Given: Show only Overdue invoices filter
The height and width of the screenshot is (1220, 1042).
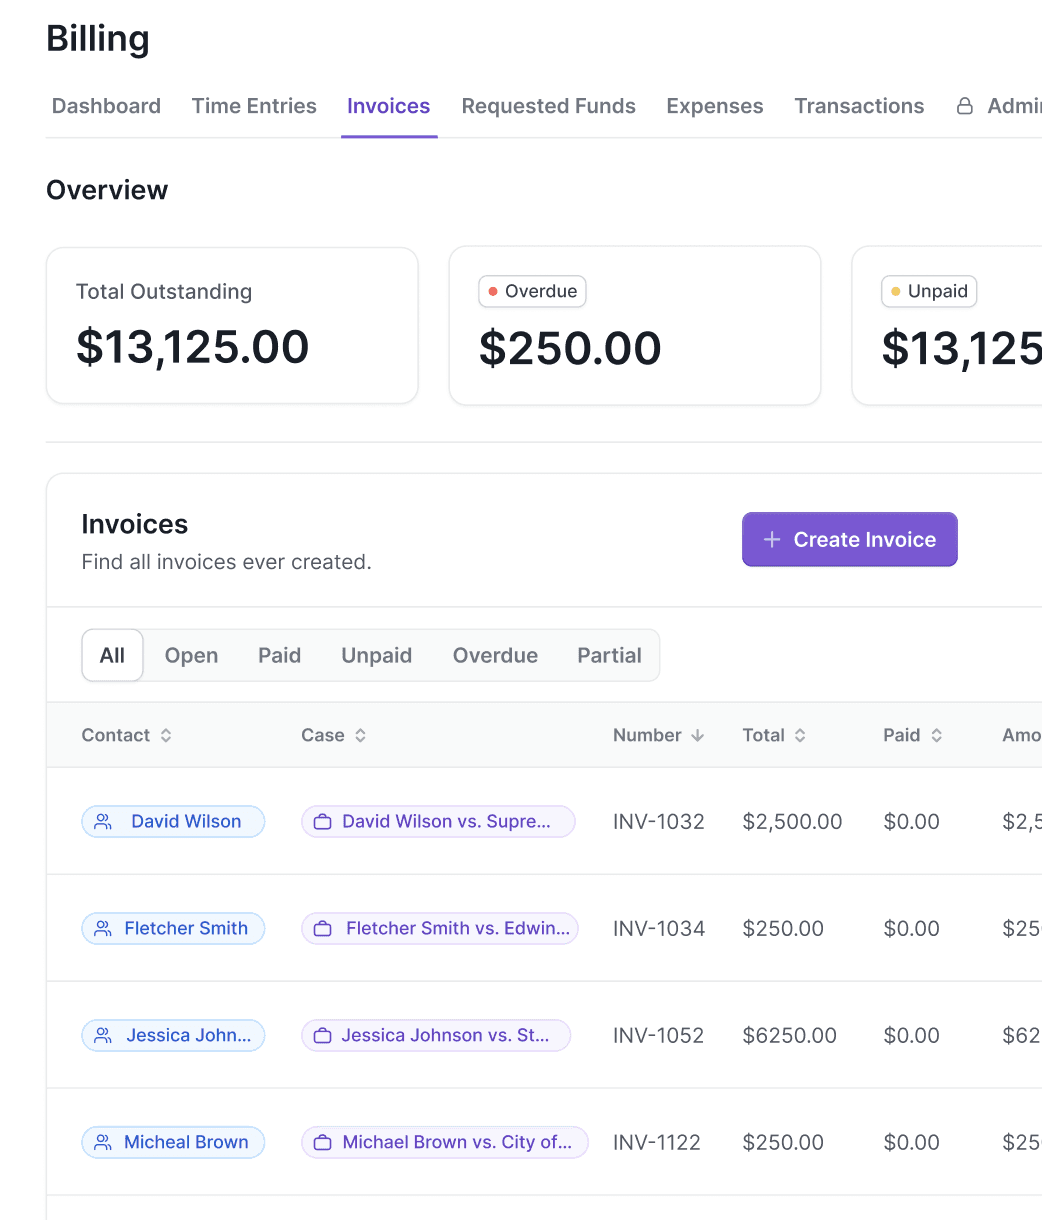Looking at the screenshot, I should coord(495,655).
